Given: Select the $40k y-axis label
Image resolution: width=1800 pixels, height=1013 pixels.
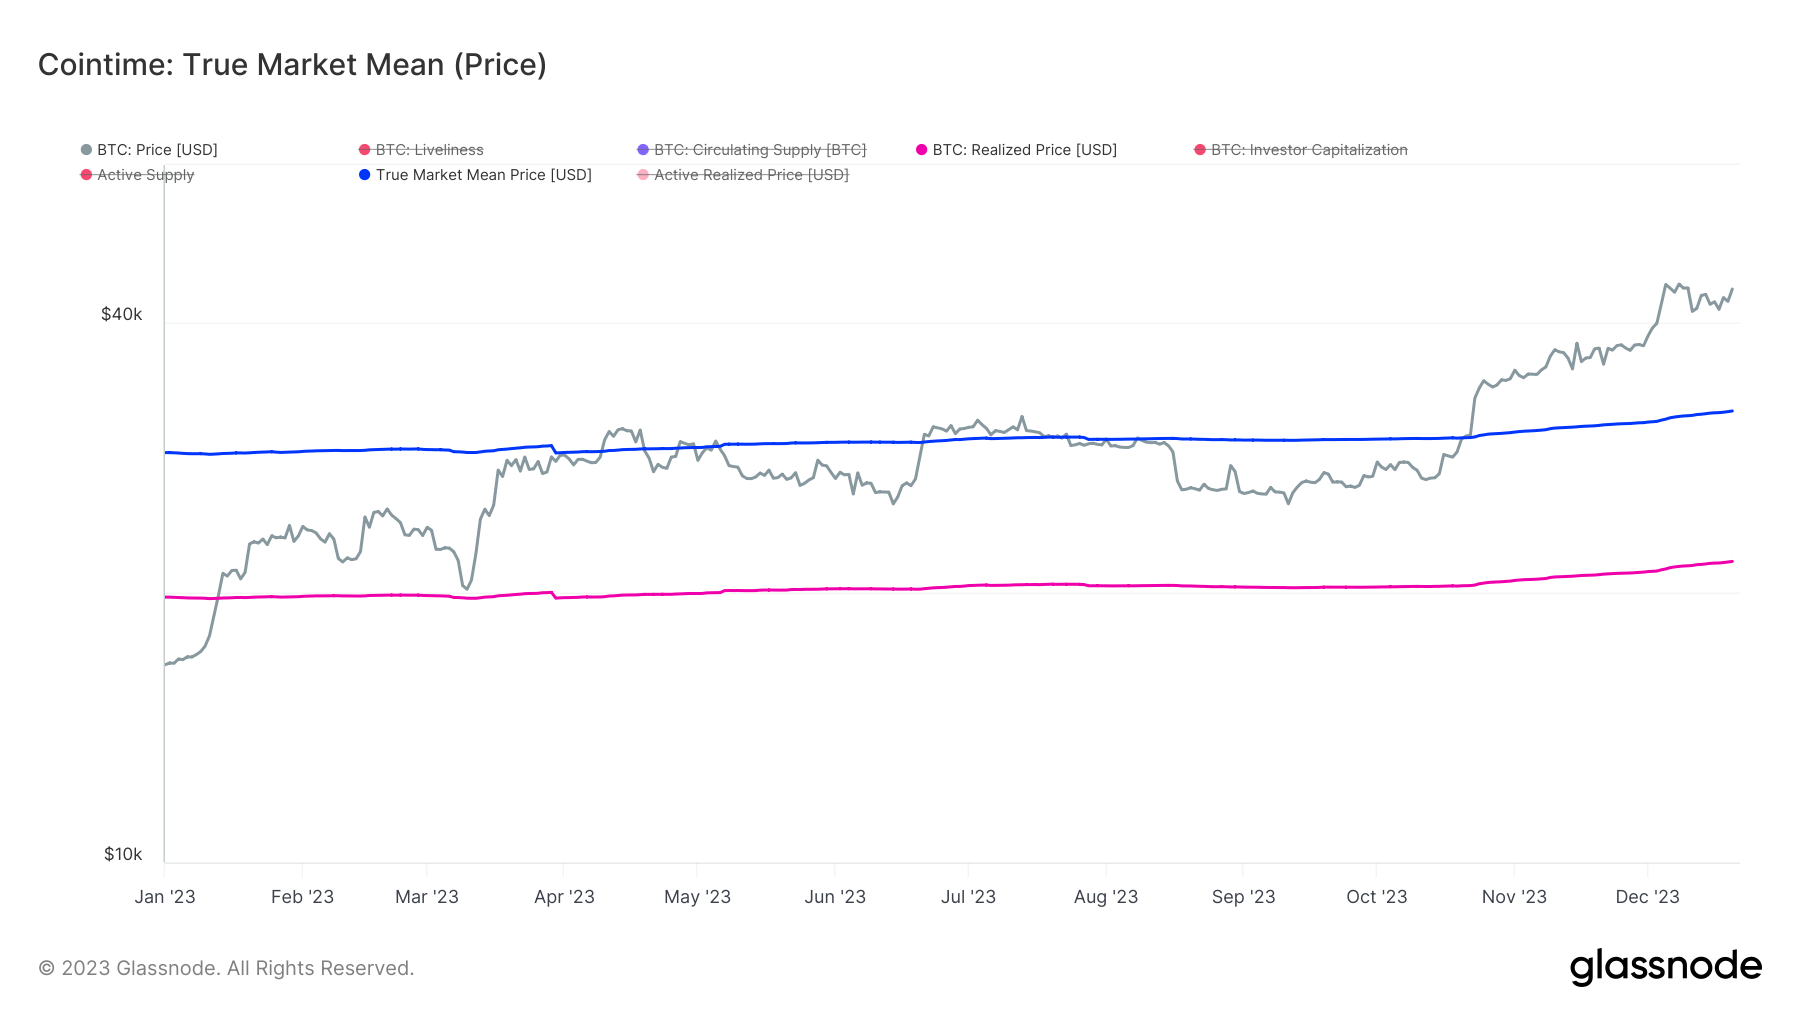Looking at the screenshot, I should (x=121, y=313).
